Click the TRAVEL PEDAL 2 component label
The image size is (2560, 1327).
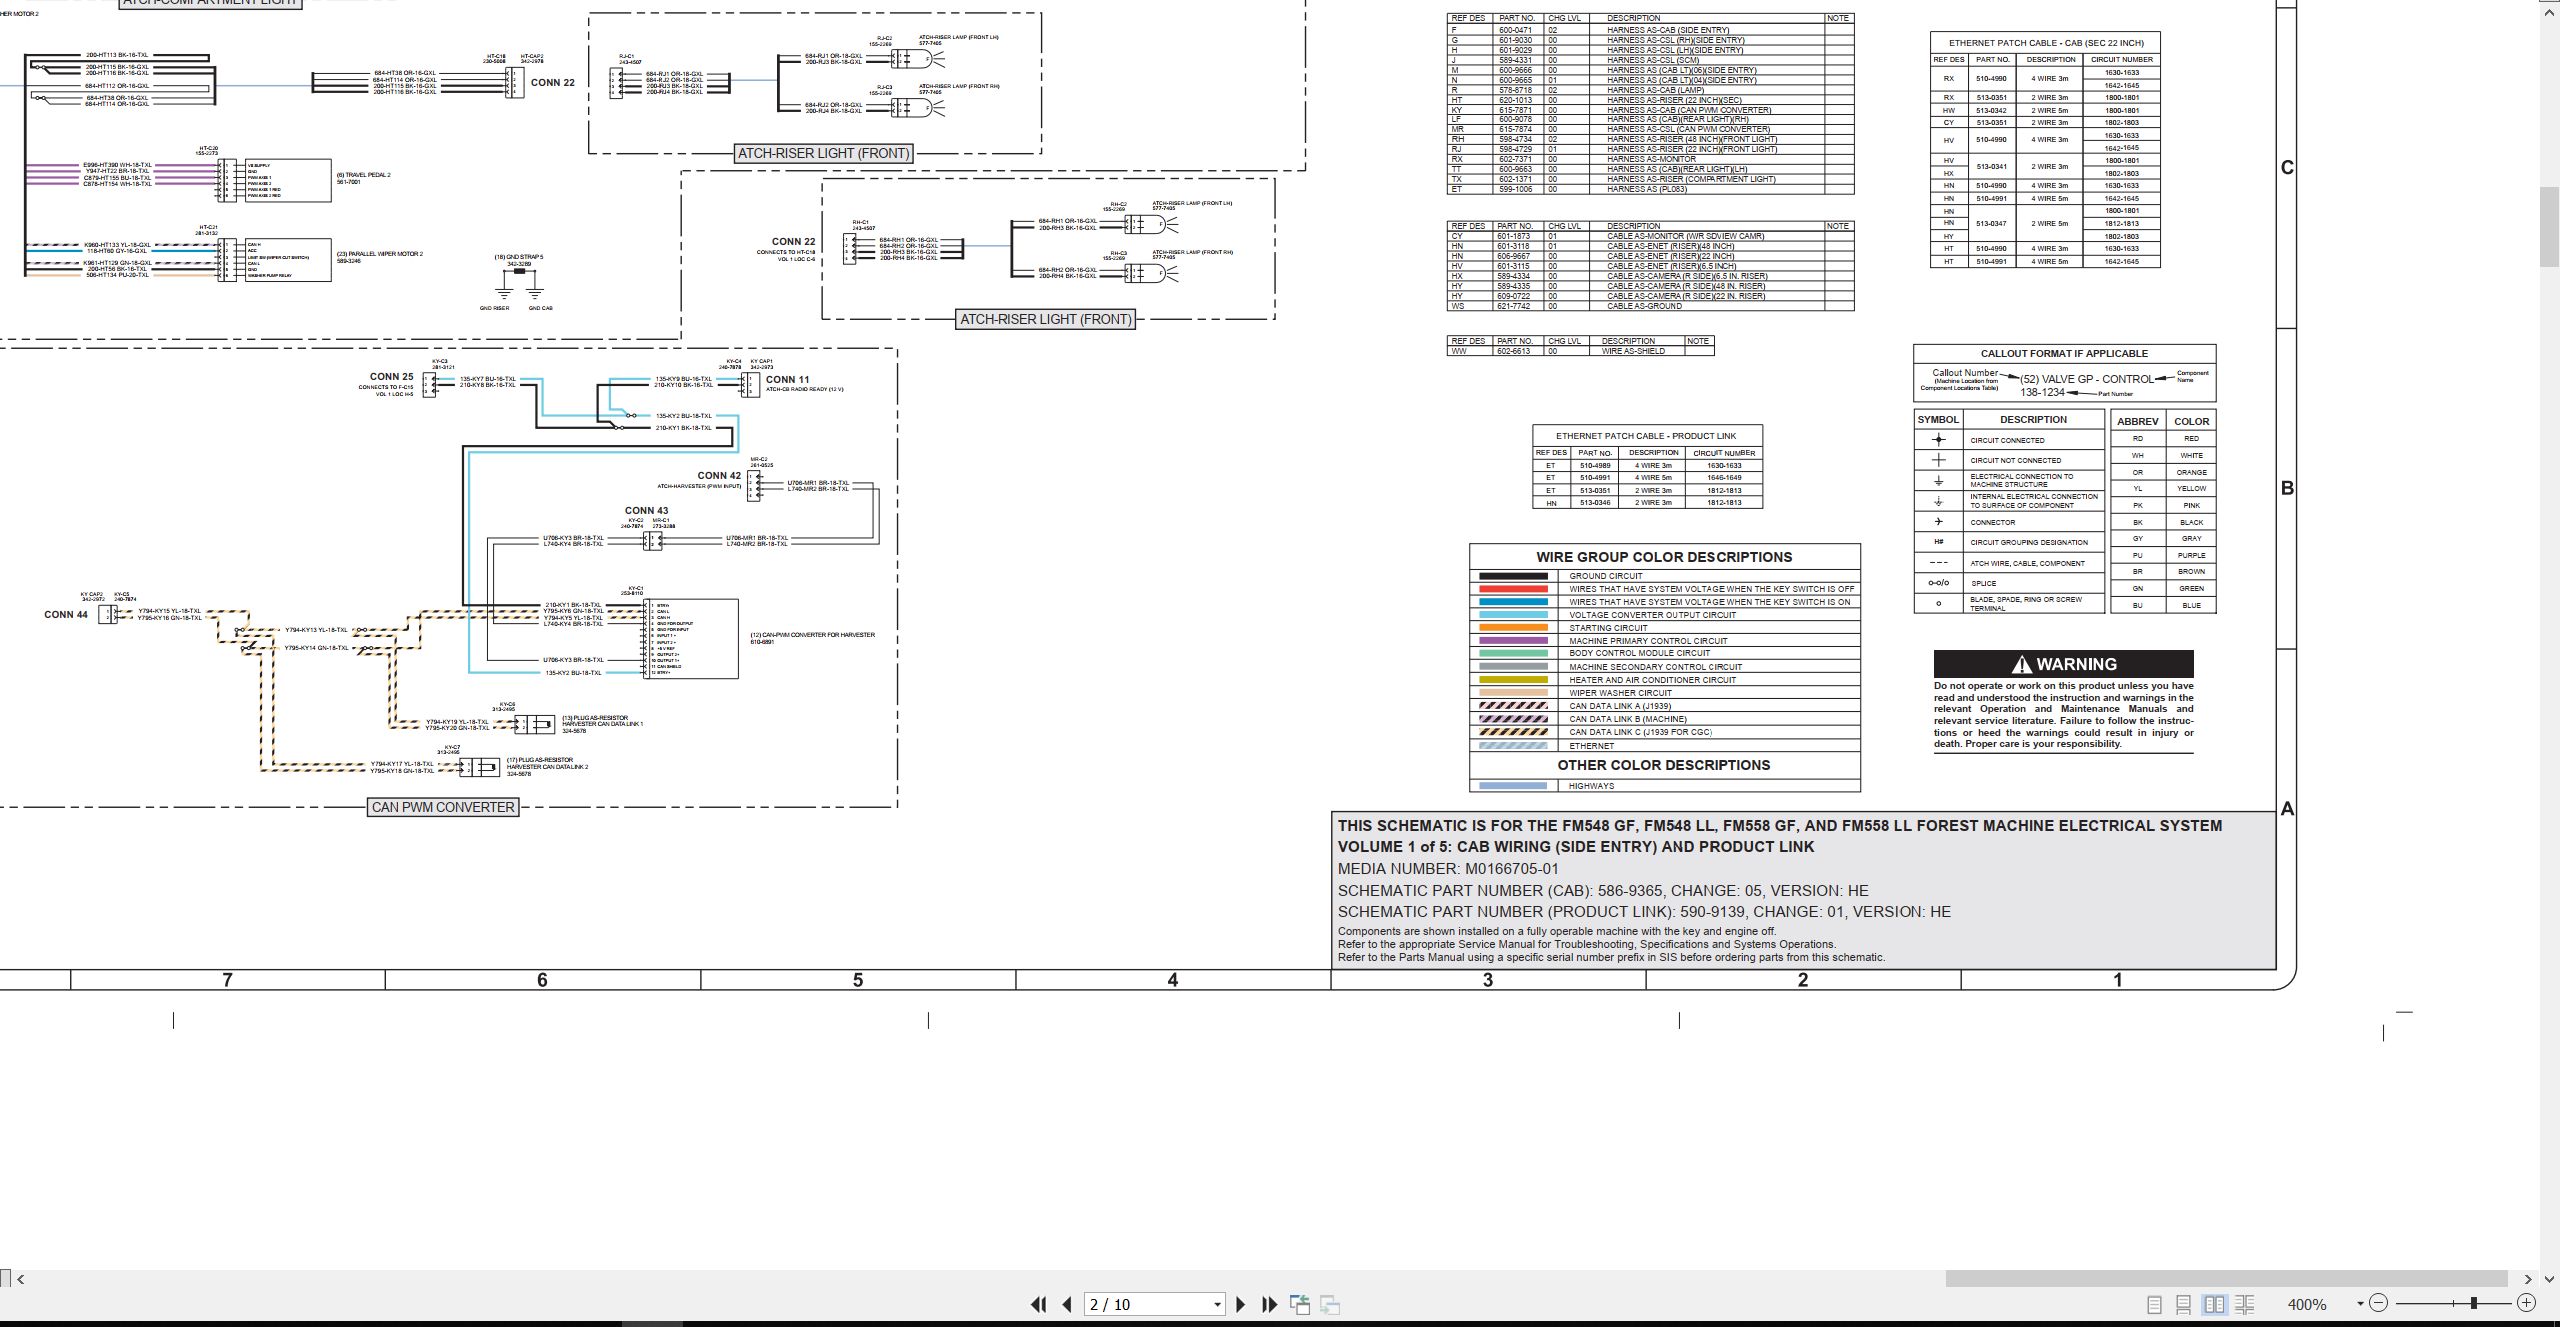coord(363,175)
